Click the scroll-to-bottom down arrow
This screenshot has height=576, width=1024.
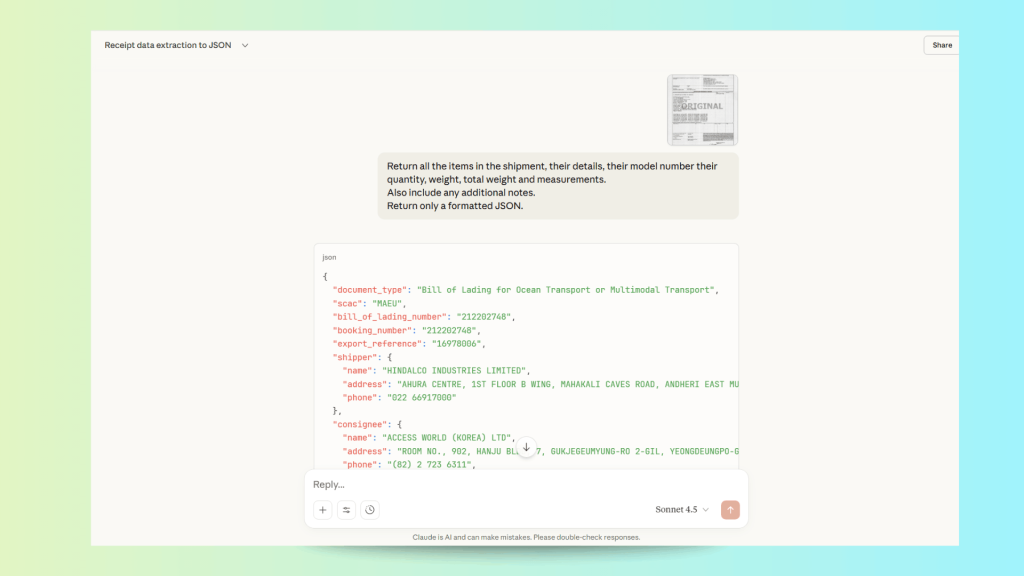pyautogui.click(x=526, y=447)
